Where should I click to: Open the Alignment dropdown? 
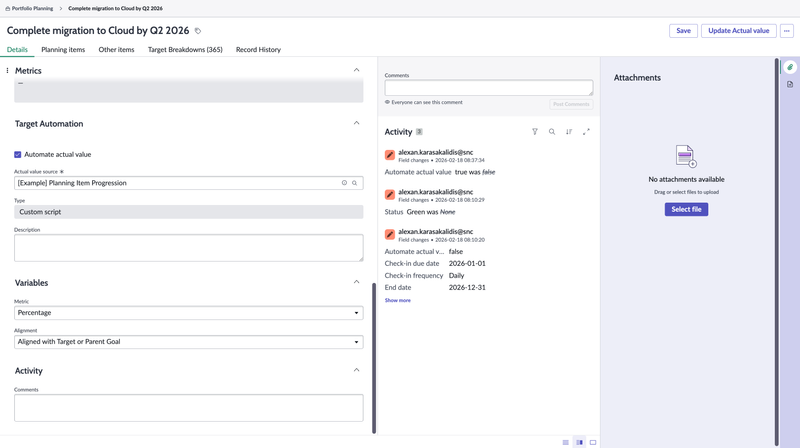point(188,342)
